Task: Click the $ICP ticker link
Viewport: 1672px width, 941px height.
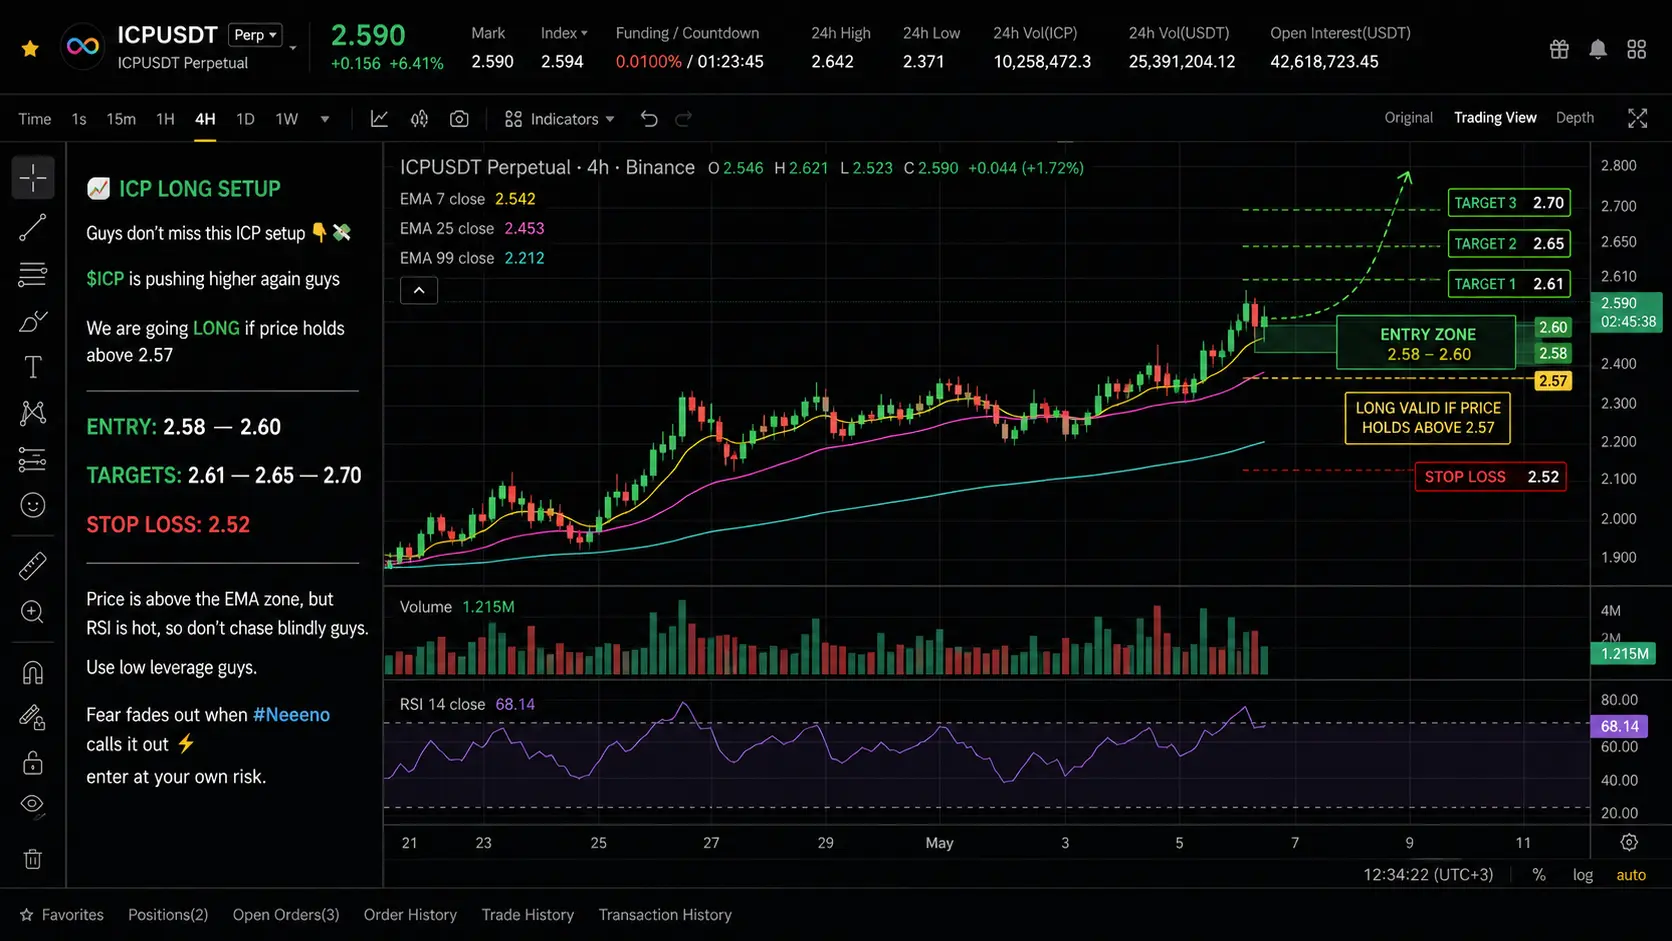Action: (x=105, y=279)
